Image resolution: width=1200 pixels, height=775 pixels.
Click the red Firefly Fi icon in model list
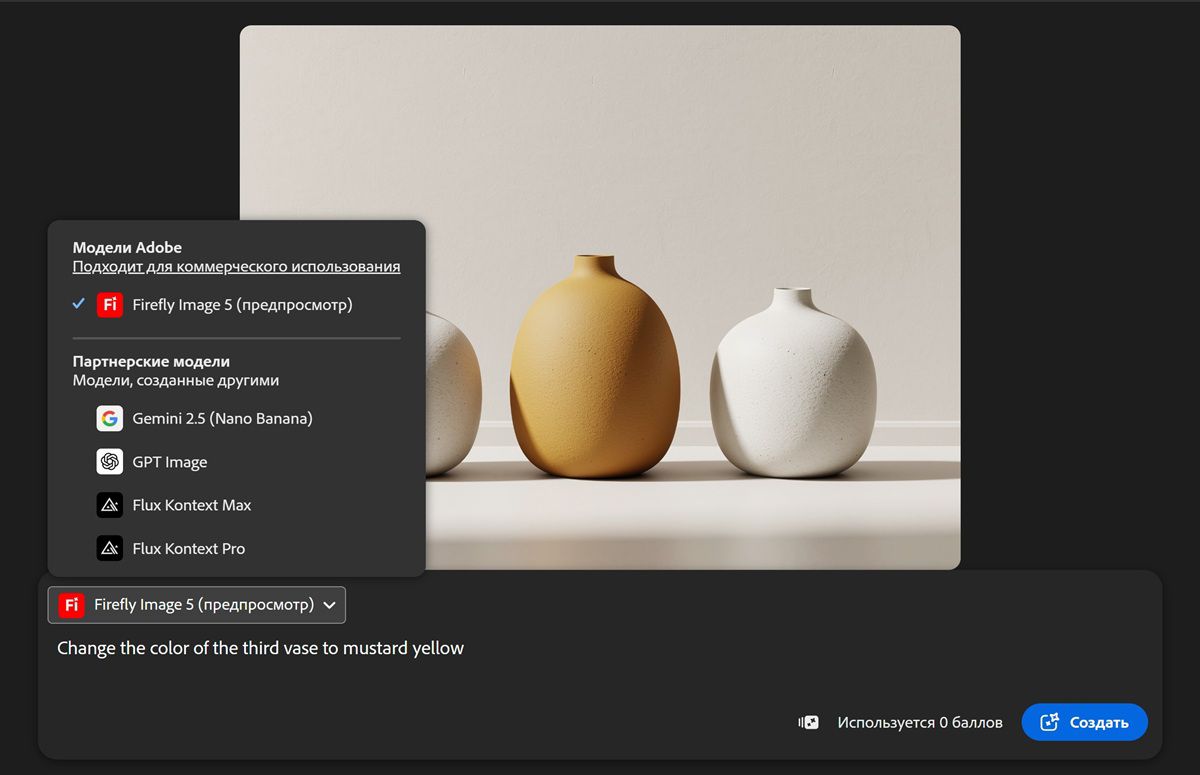pos(110,305)
